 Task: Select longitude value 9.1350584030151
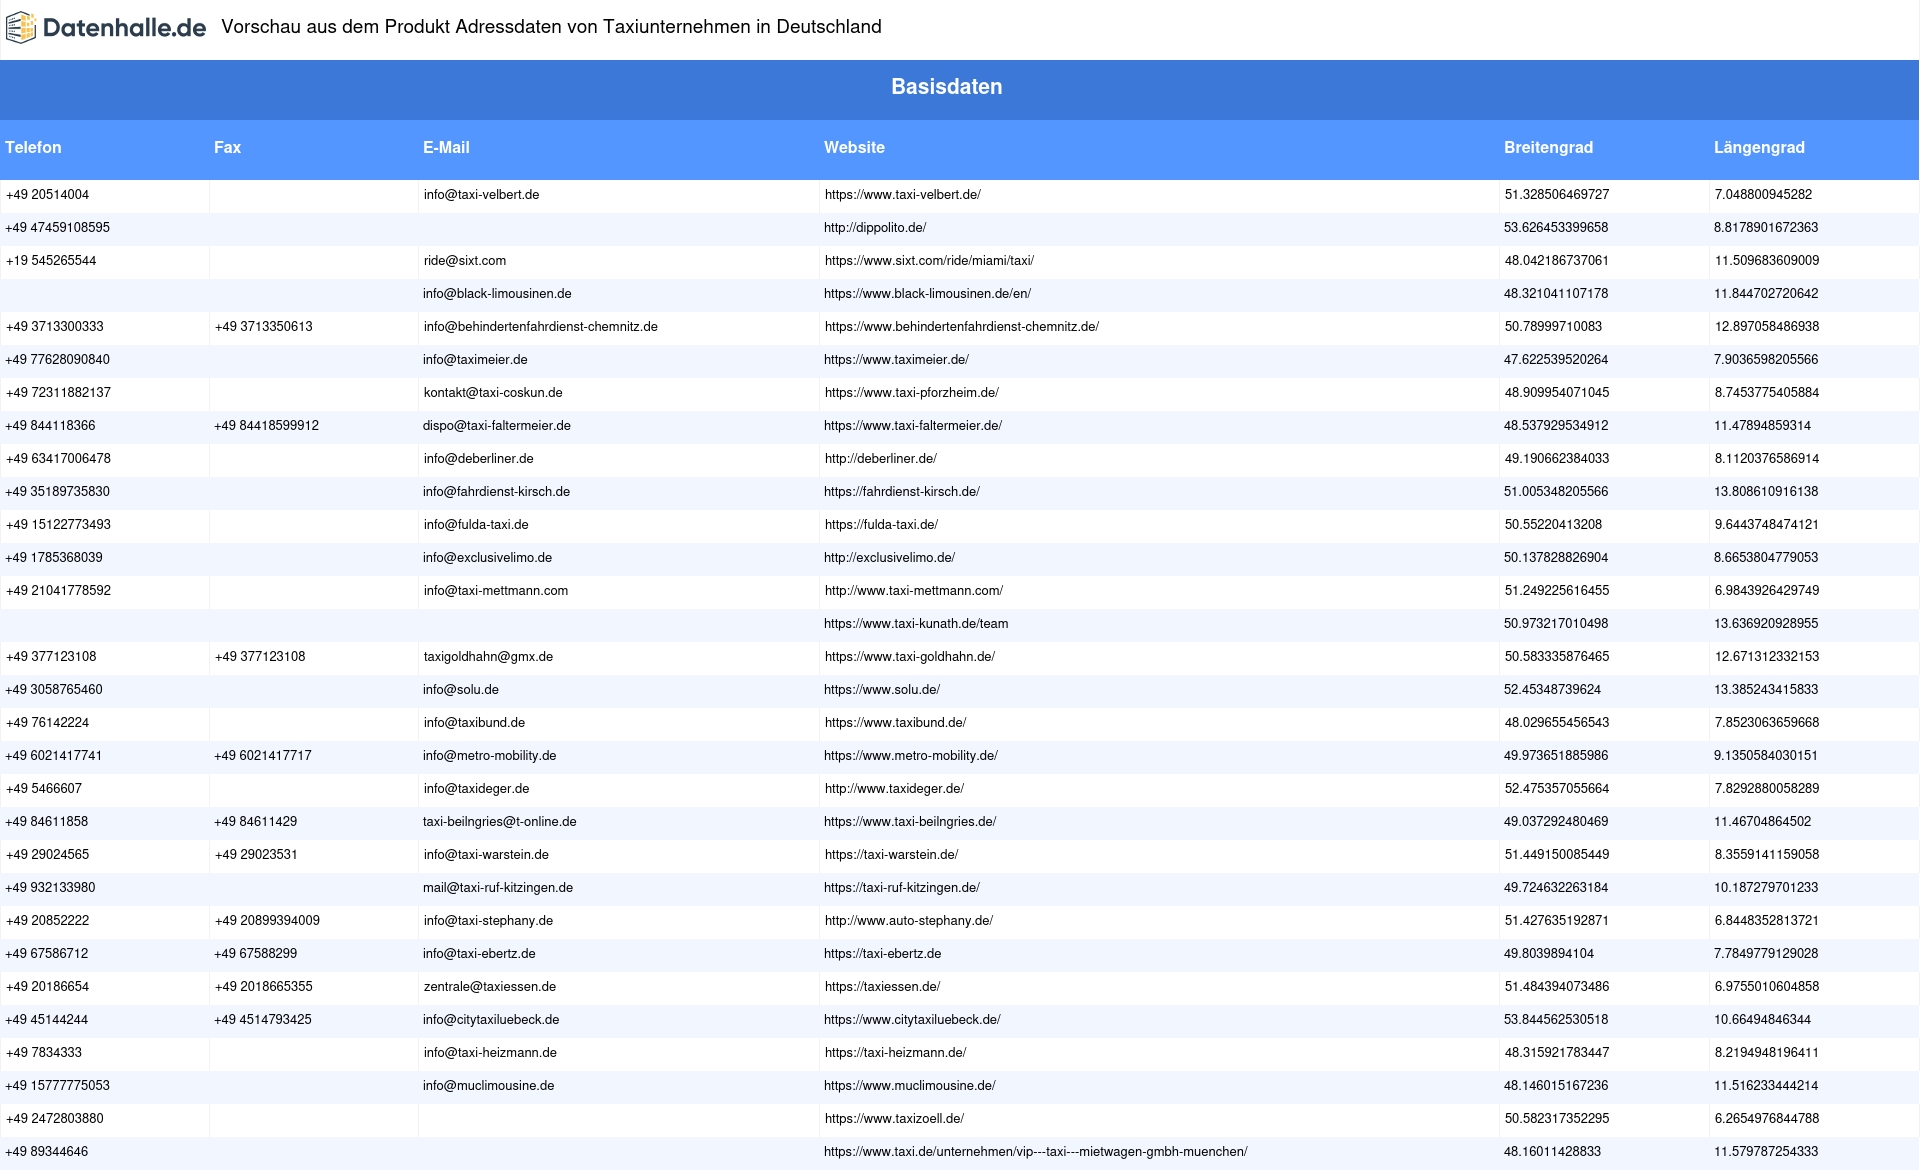click(x=1766, y=756)
